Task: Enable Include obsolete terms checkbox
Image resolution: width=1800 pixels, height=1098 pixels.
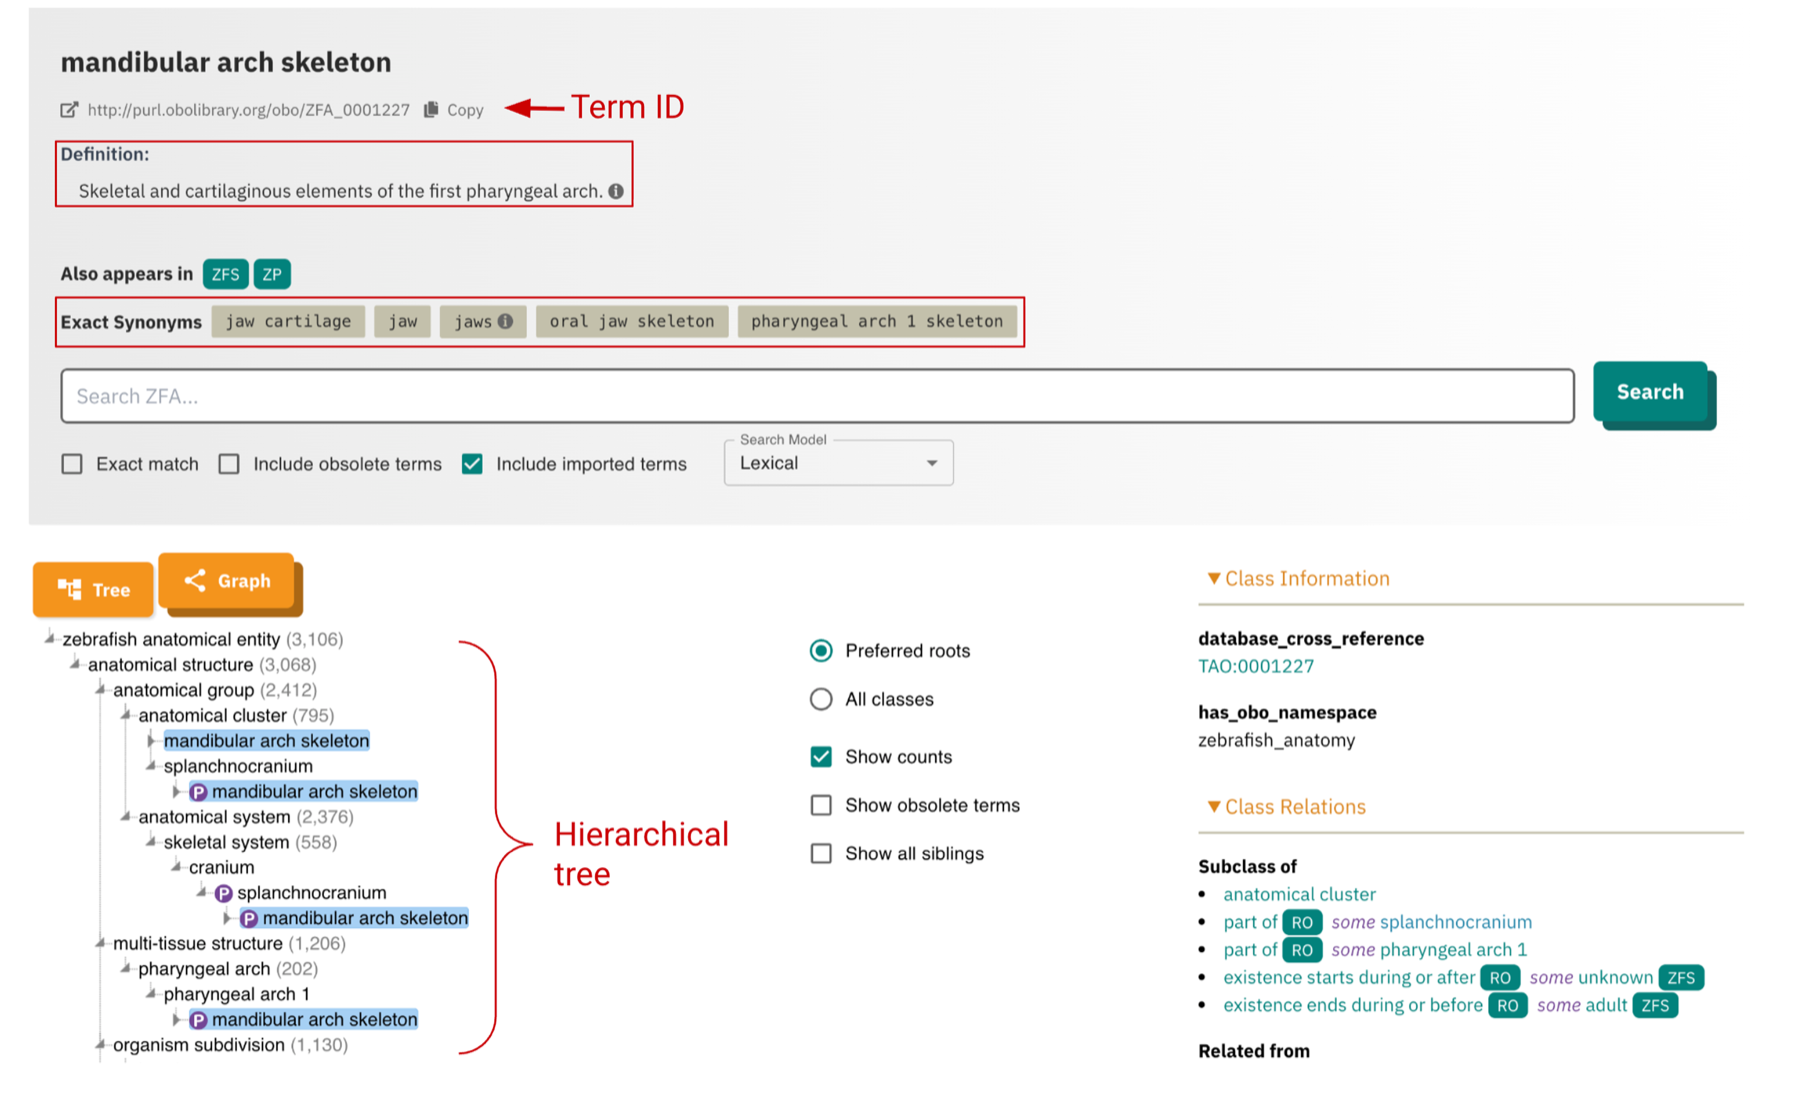Action: (229, 464)
